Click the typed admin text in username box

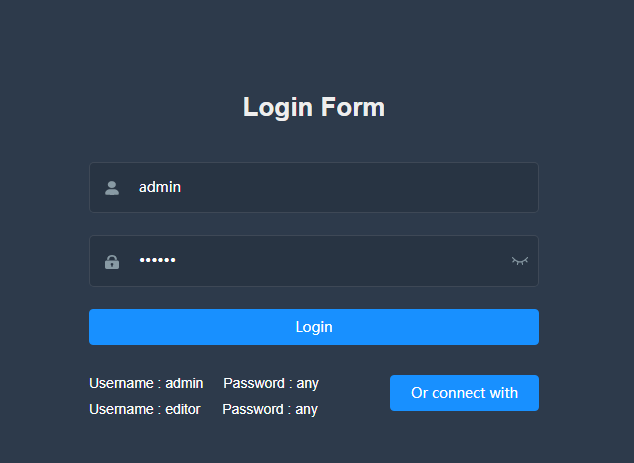160,187
